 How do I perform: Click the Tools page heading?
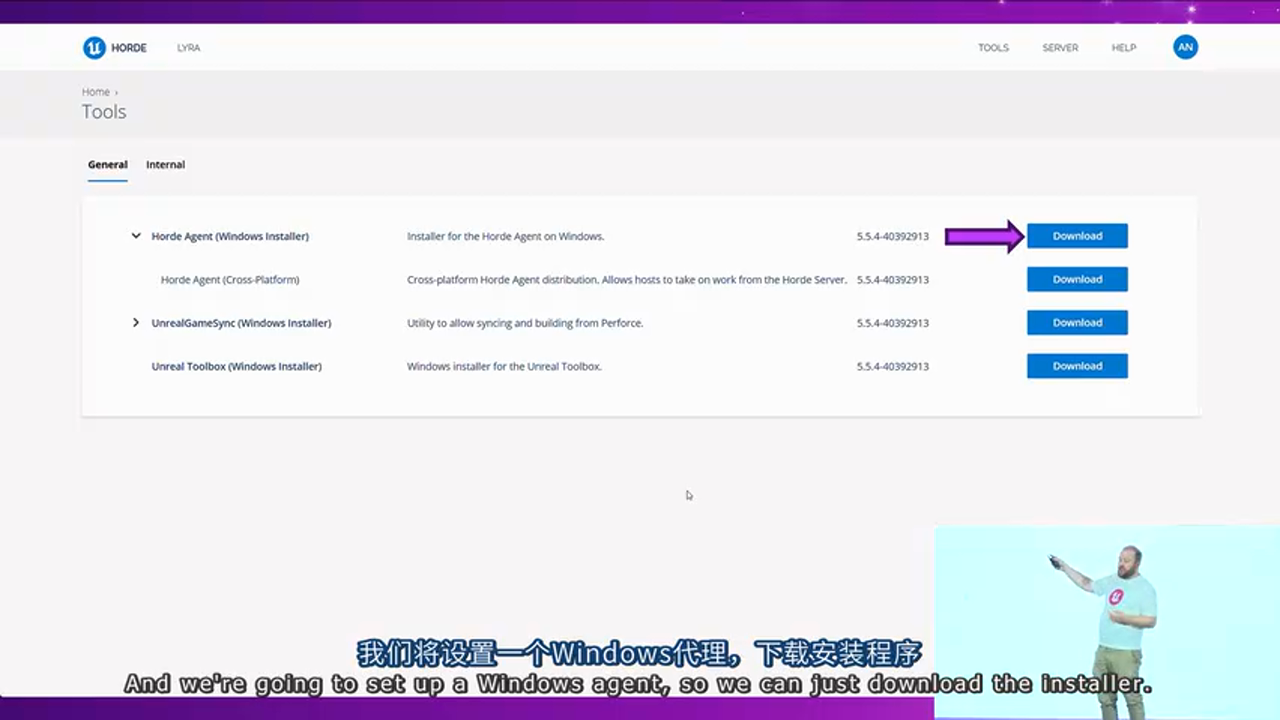tap(104, 112)
